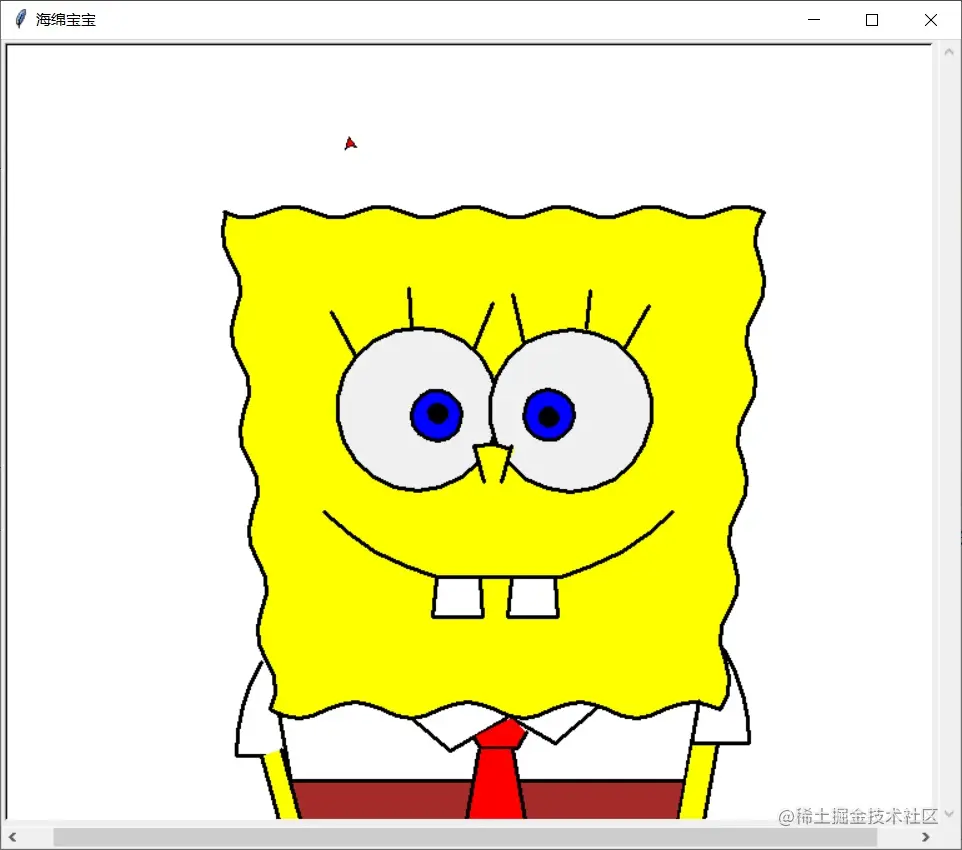The height and width of the screenshot is (850, 962).
Task: Click the brown pants area of the drawing
Action: [x=370, y=800]
